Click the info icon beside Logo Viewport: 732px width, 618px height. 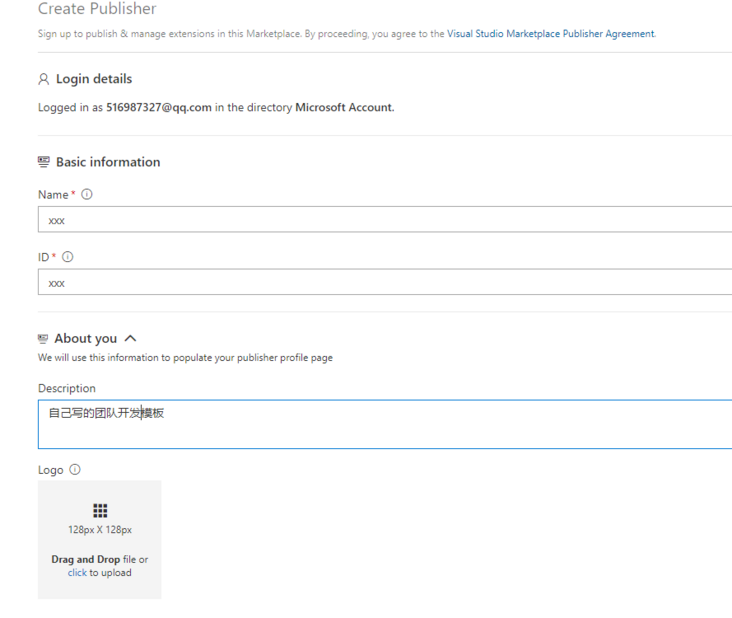point(75,470)
